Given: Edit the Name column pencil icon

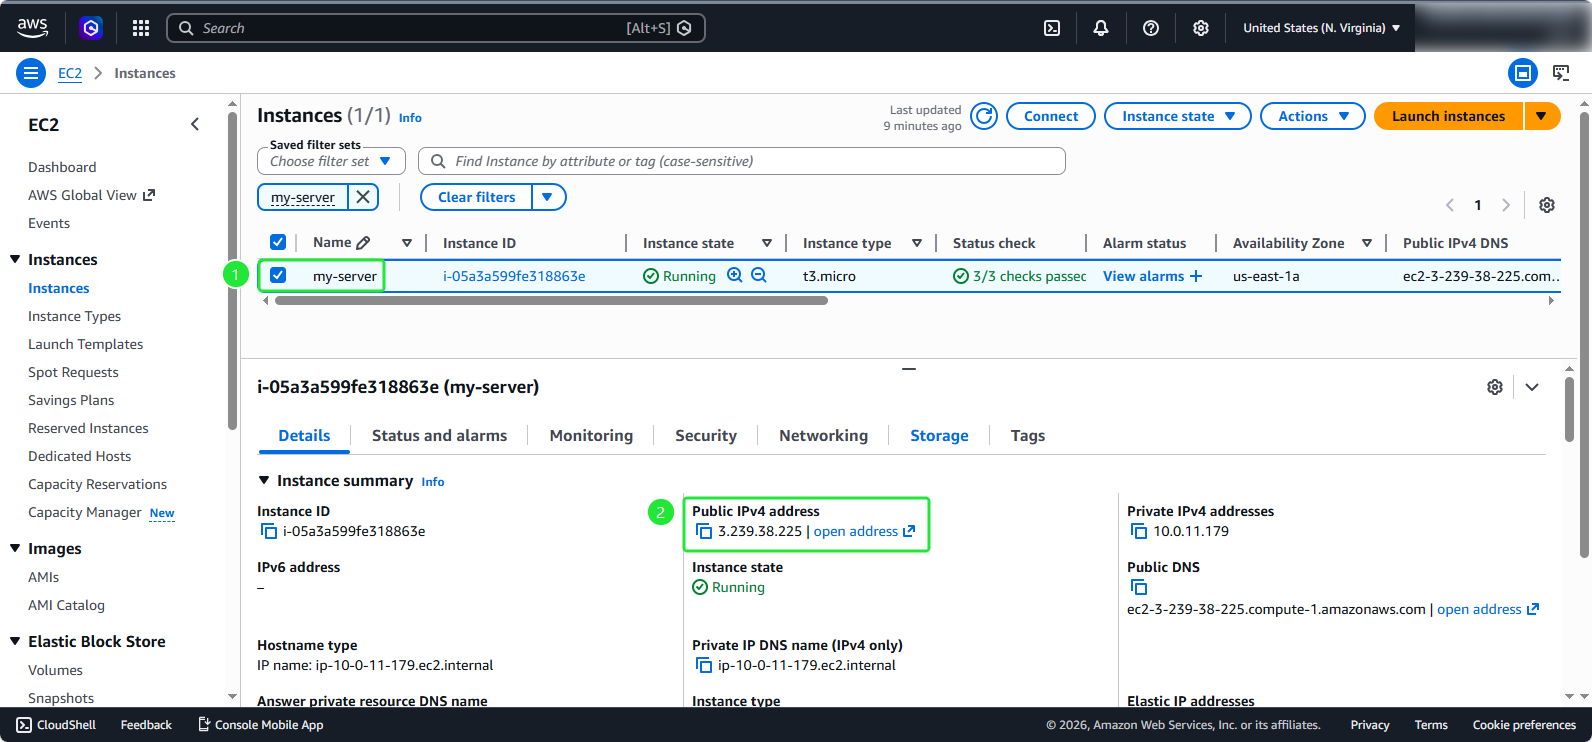Looking at the screenshot, I should pyautogui.click(x=363, y=243).
